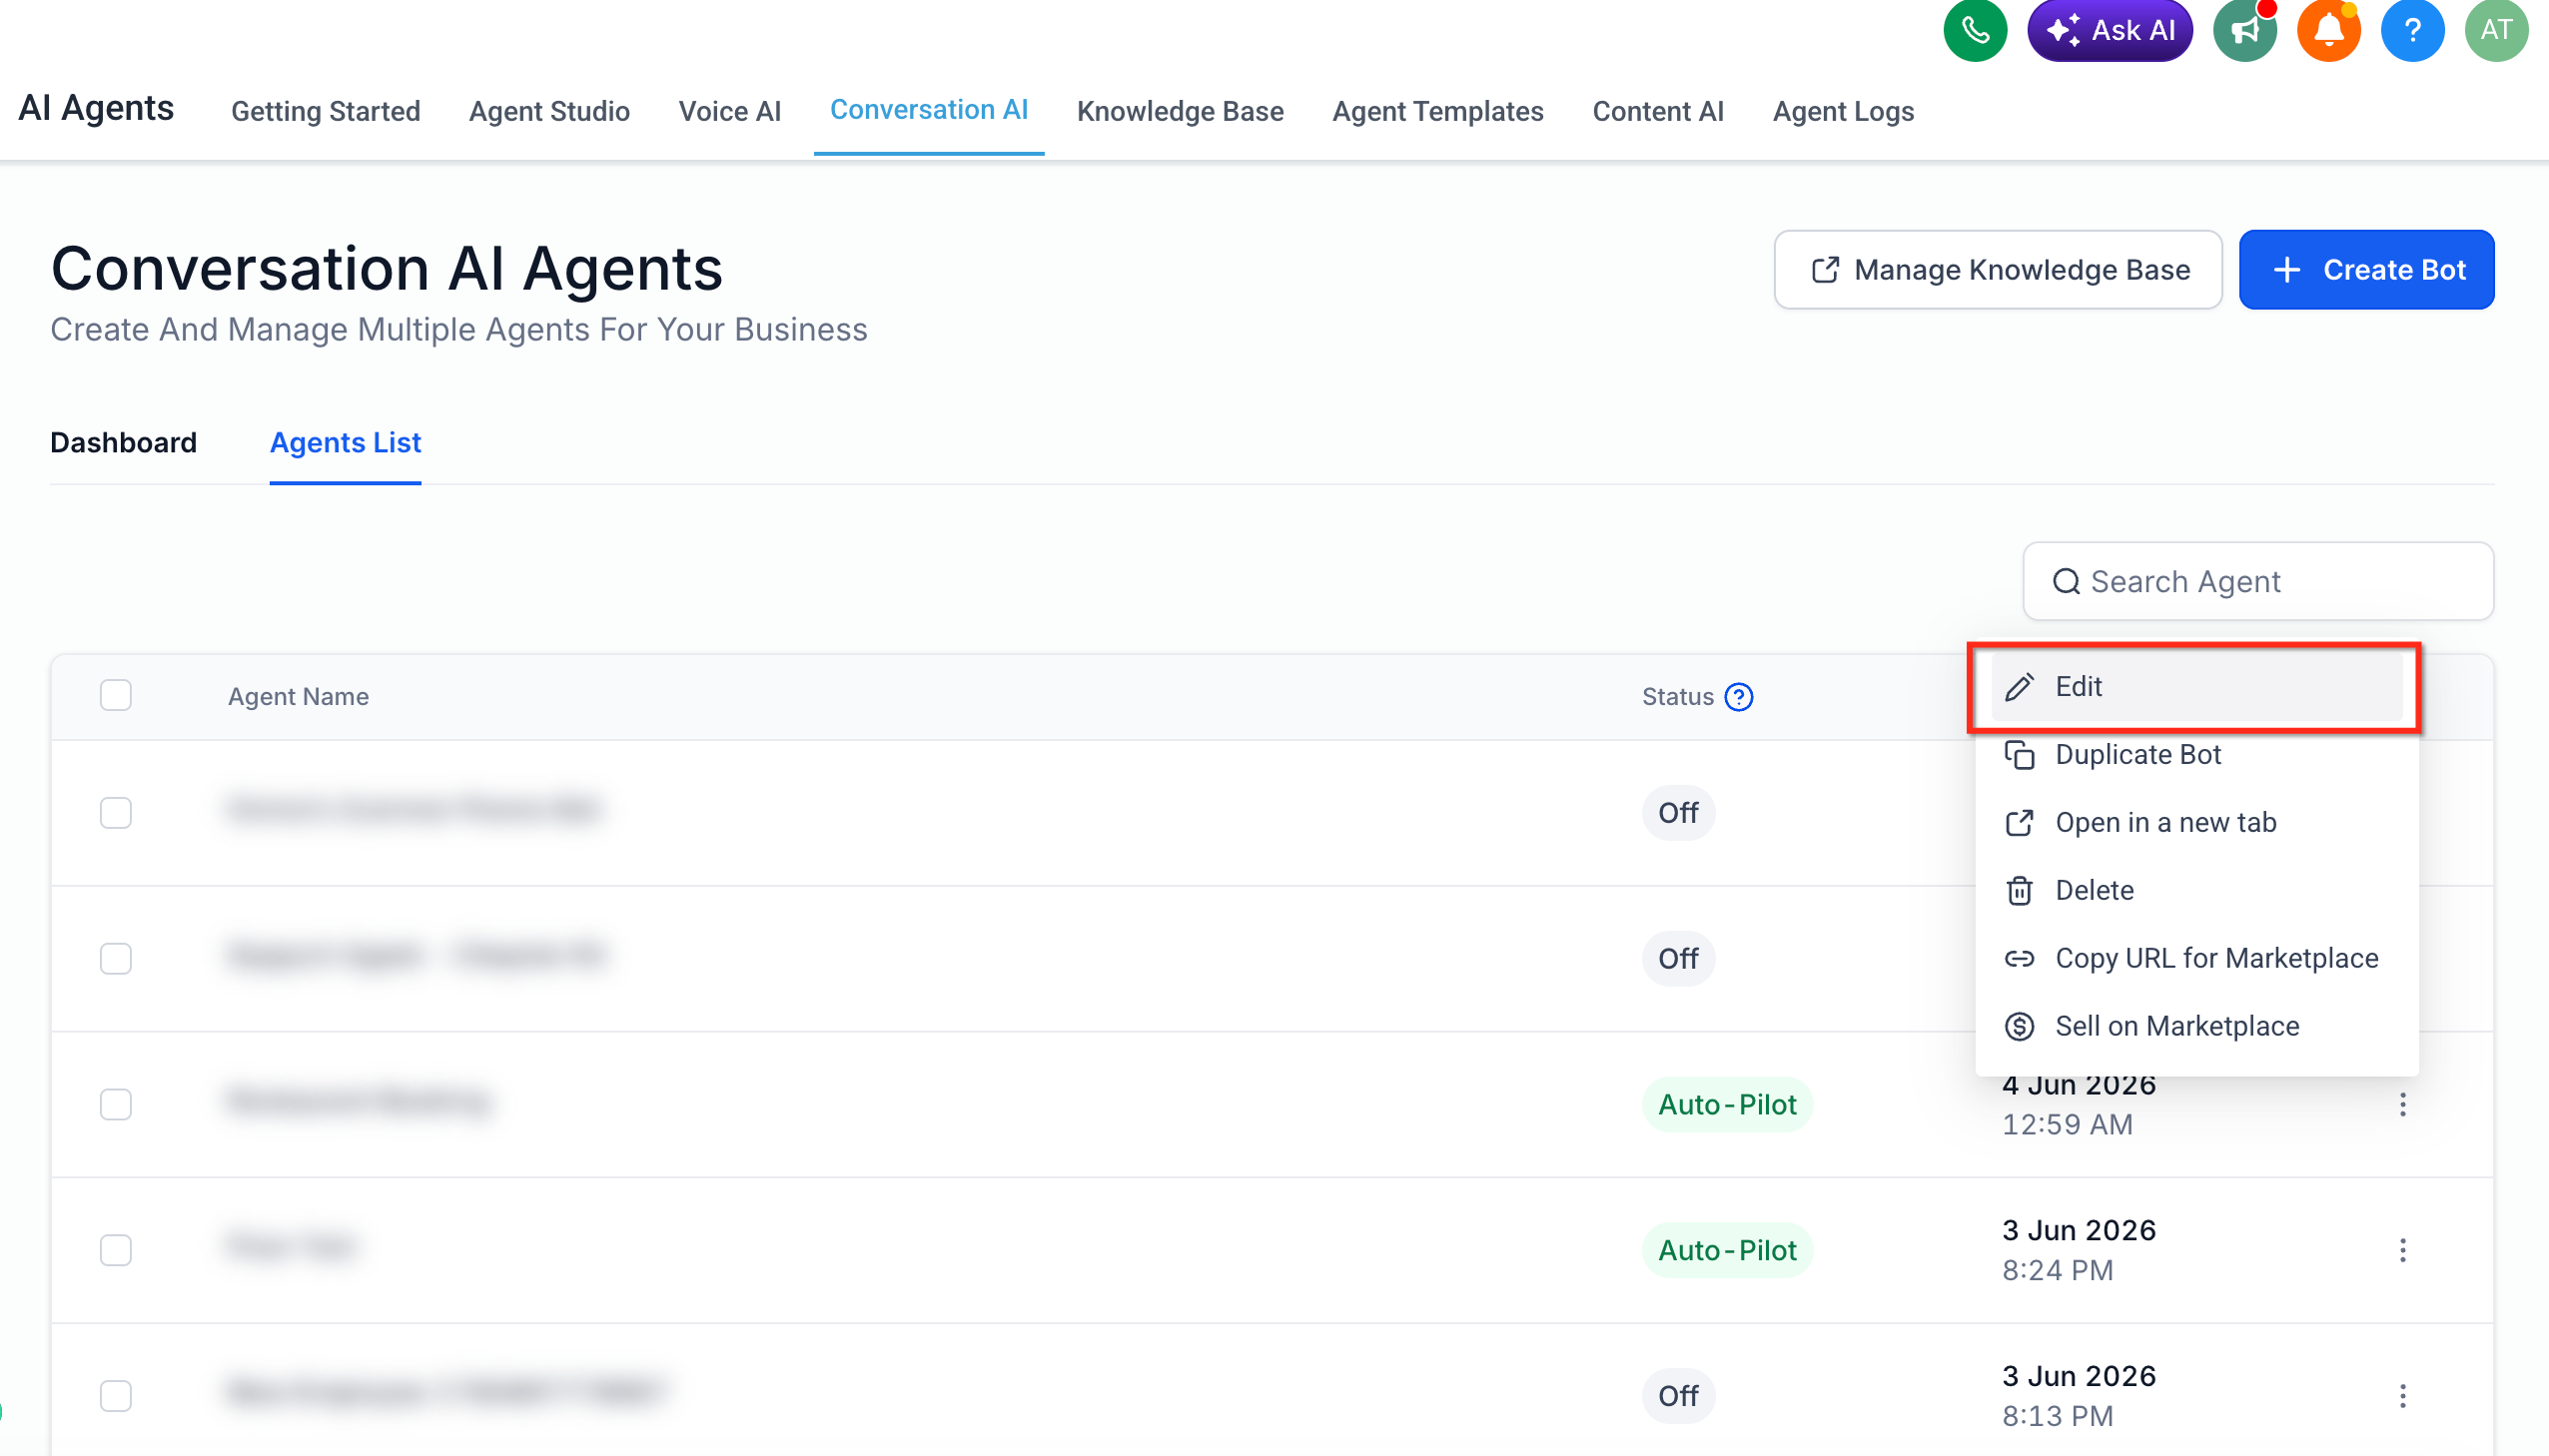Check the box for the 12:59 AM agent row
The image size is (2549, 1456).
(x=116, y=1105)
